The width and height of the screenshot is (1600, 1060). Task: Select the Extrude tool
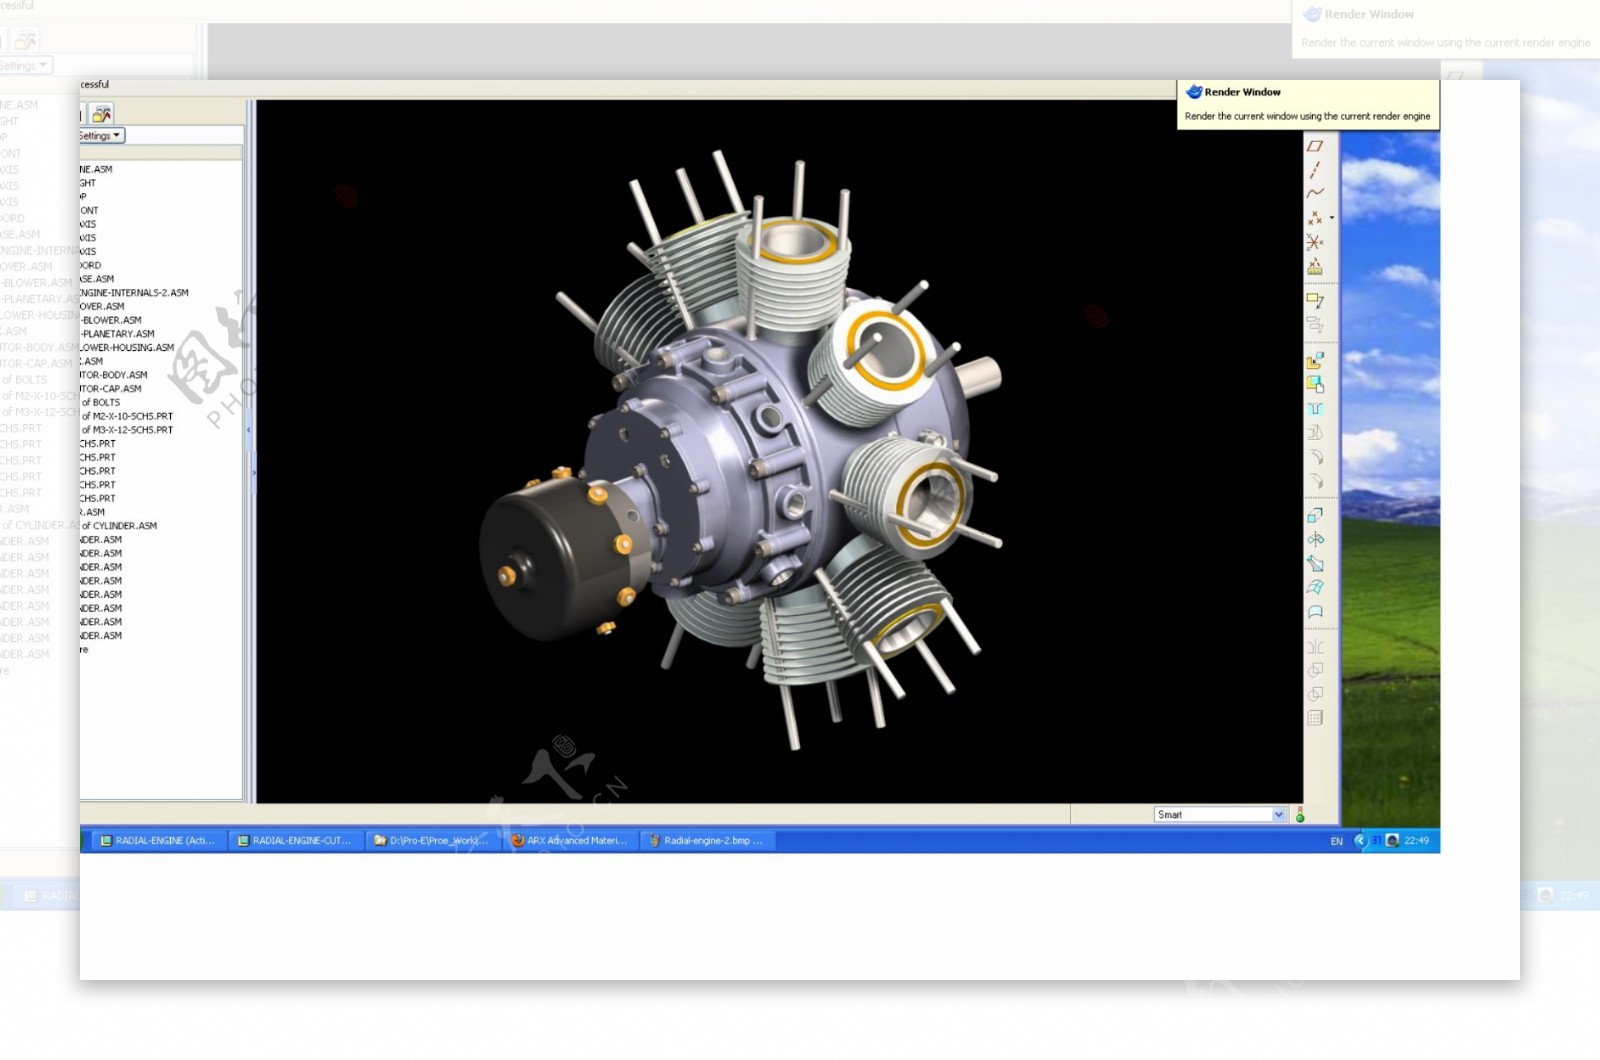(1315, 515)
